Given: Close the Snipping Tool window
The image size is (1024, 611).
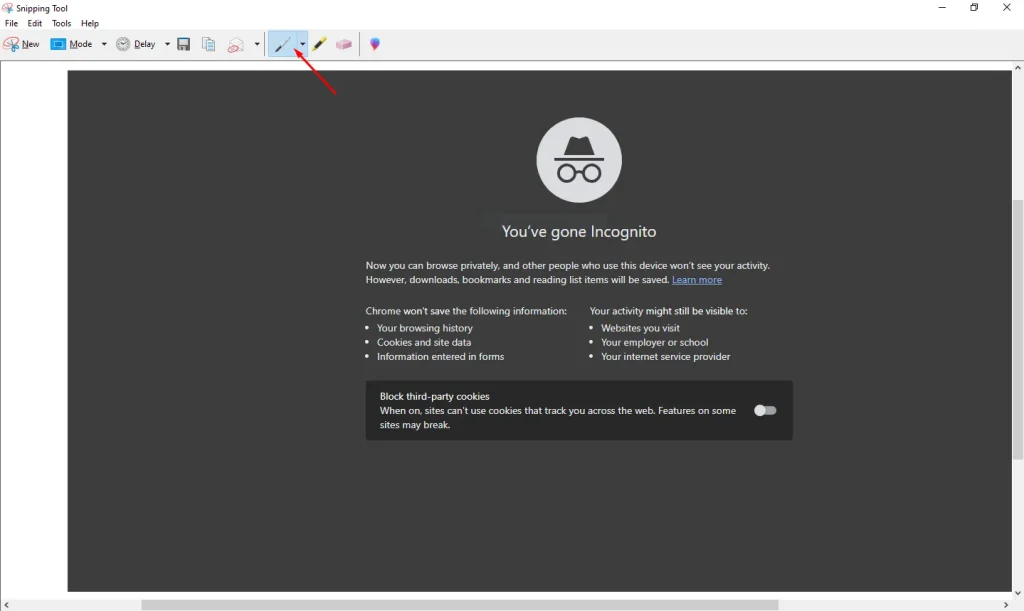Looking at the screenshot, I should click(x=1006, y=8).
